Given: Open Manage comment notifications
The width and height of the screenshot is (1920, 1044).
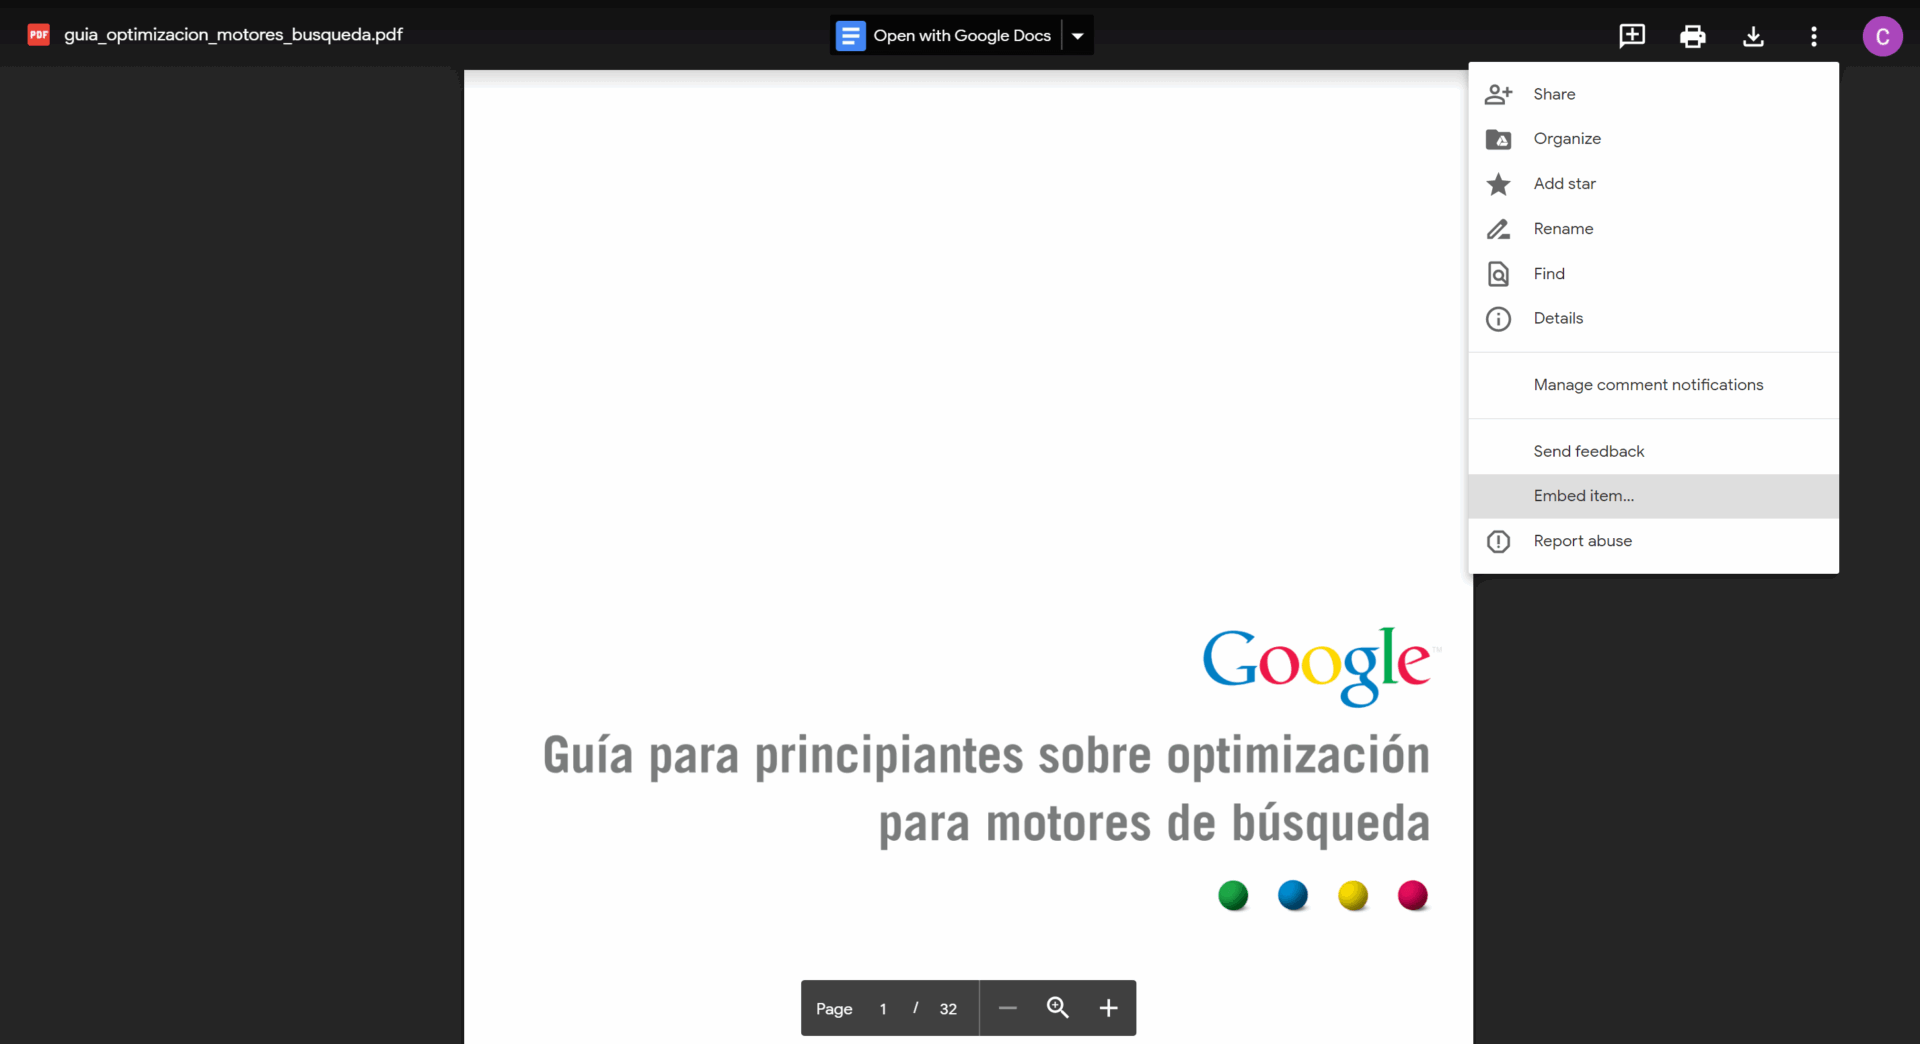Looking at the screenshot, I should [1653, 385].
